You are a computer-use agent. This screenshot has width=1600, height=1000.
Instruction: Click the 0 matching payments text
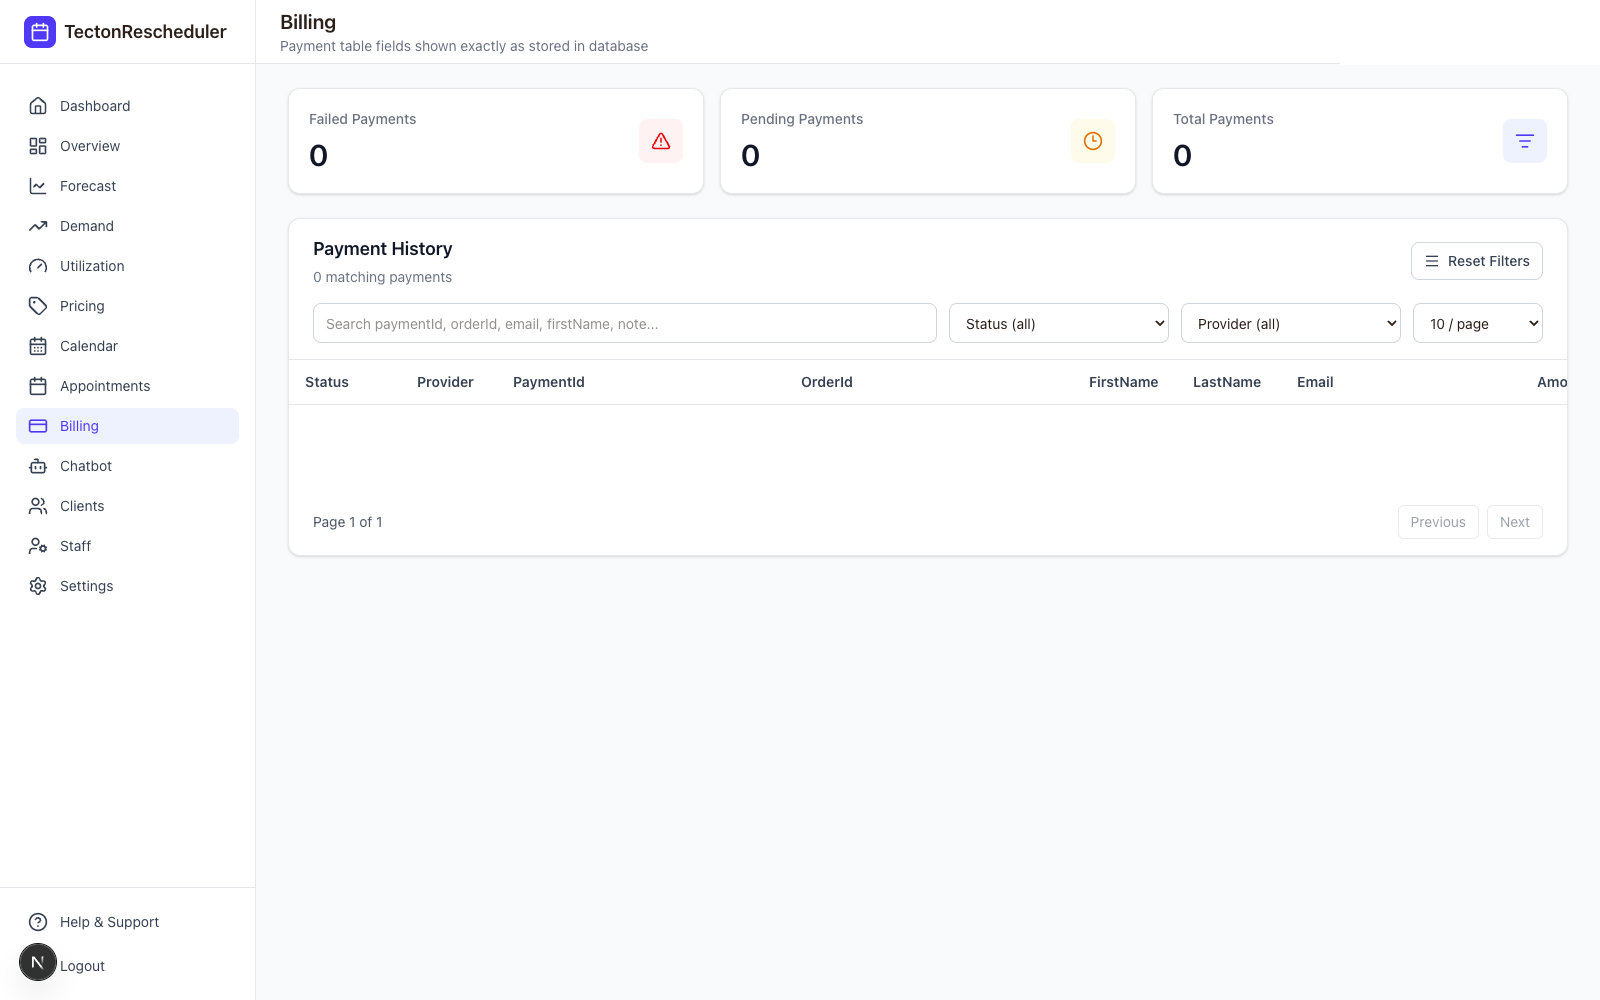pos(382,277)
